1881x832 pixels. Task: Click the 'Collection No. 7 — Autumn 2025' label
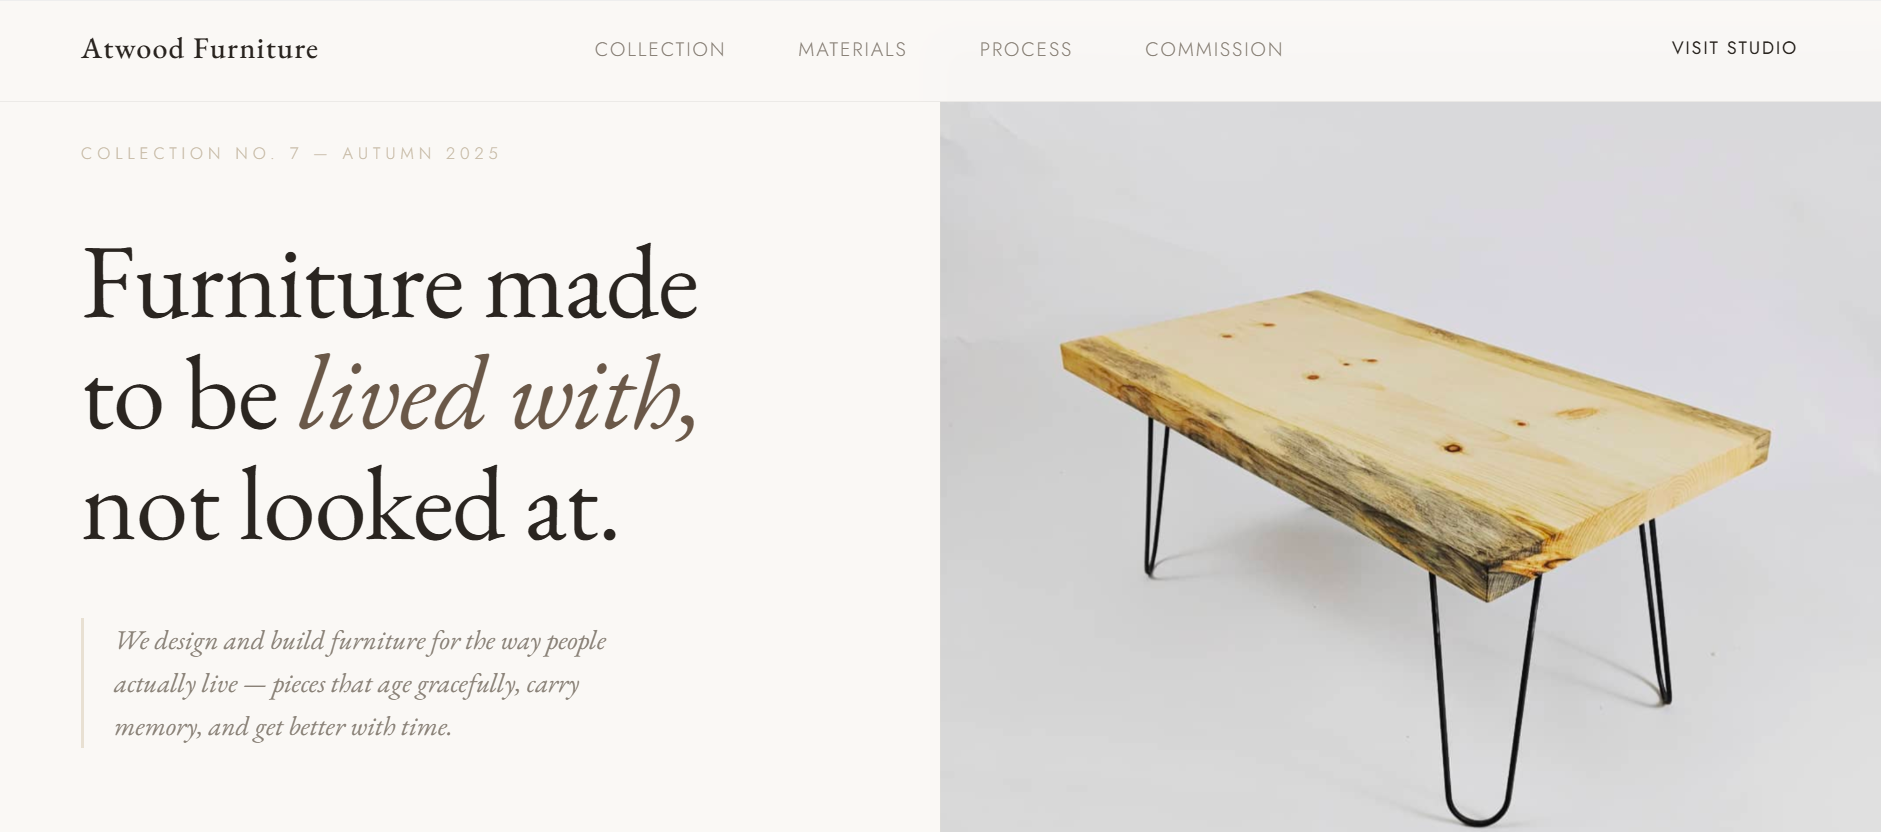pyautogui.click(x=290, y=153)
